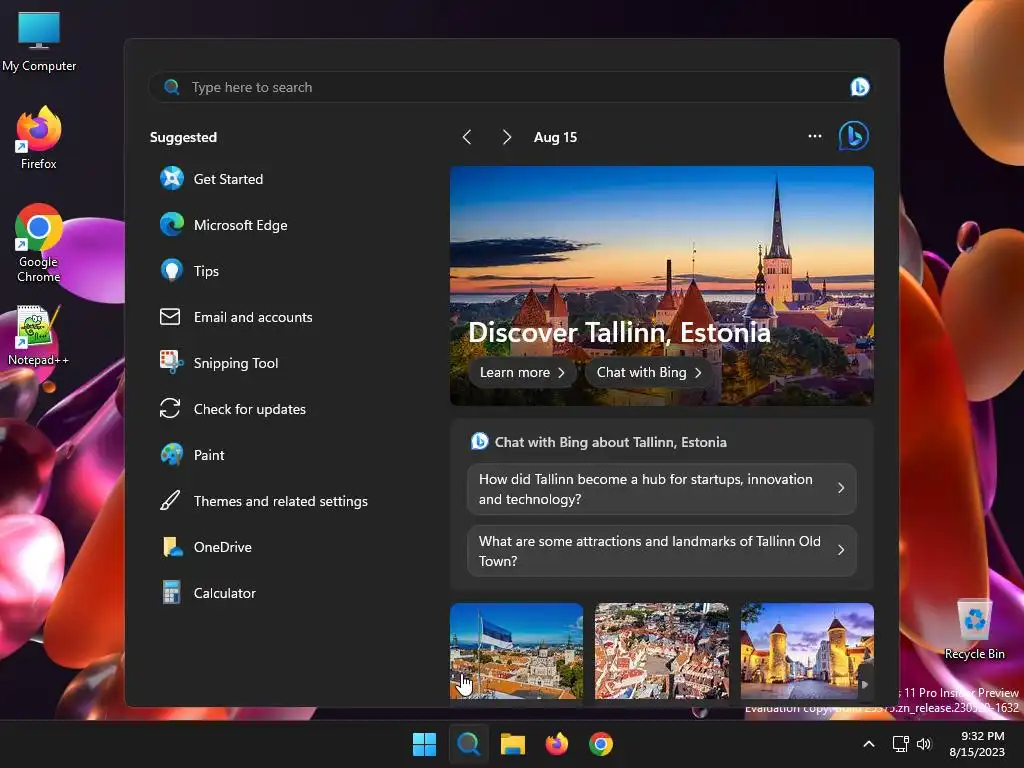Open Email and accounts settings icon
The image size is (1024, 768).
click(170, 317)
